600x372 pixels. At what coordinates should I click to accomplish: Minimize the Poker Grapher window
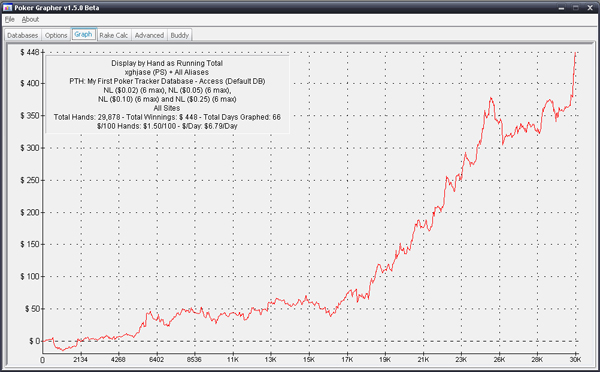561,8
